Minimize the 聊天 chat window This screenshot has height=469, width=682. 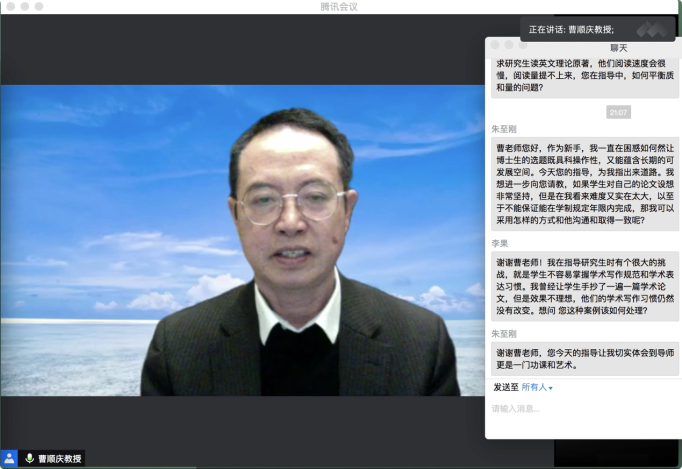(x=508, y=45)
